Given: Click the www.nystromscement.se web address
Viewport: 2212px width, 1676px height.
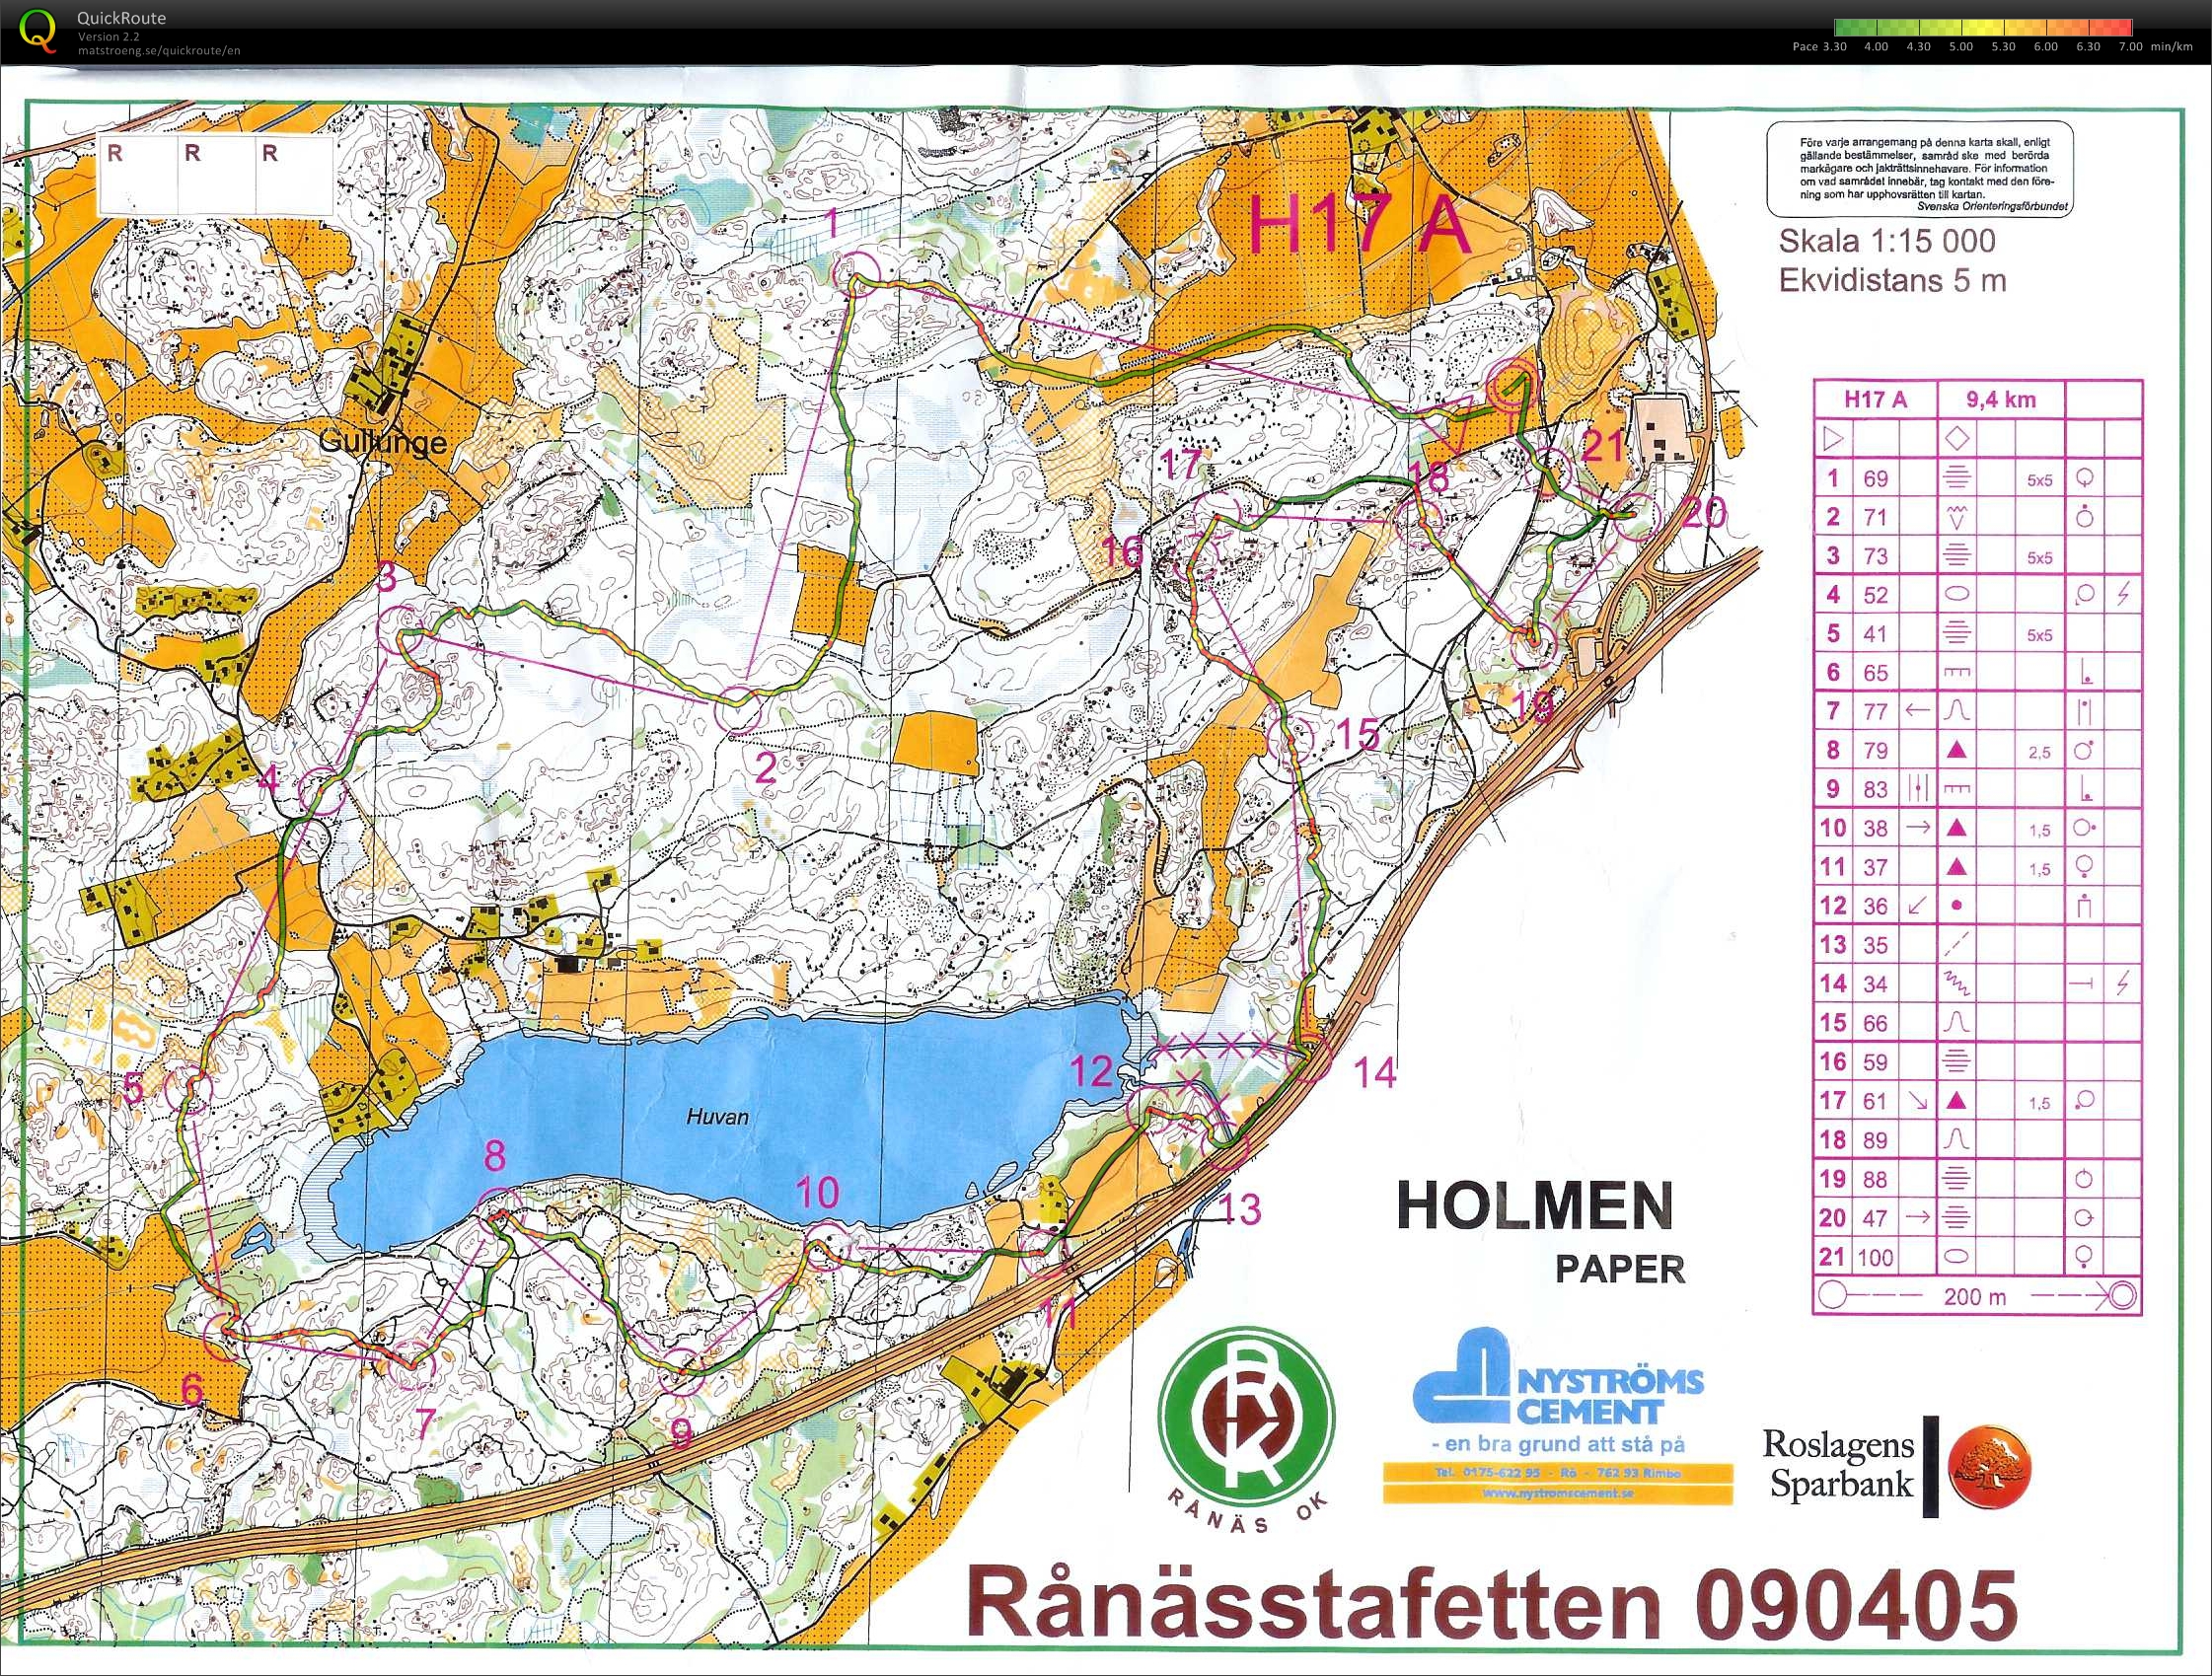Looking at the screenshot, I should click(1558, 1494).
